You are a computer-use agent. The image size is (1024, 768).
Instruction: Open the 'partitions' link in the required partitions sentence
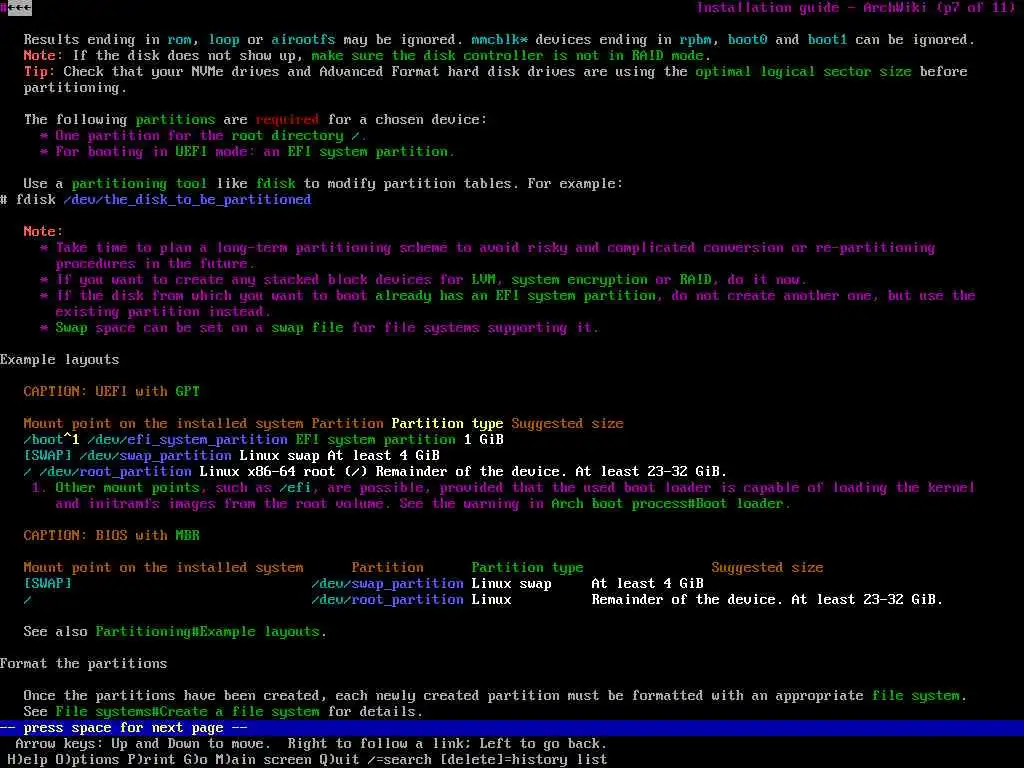[175, 120]
